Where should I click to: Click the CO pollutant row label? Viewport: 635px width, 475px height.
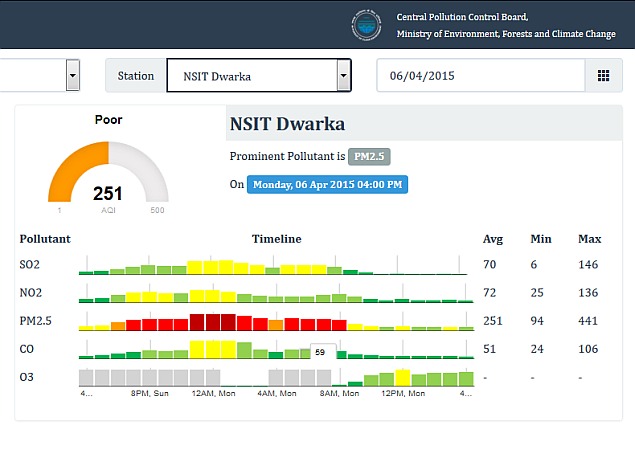pyautogui.click(x=27, y=349)
